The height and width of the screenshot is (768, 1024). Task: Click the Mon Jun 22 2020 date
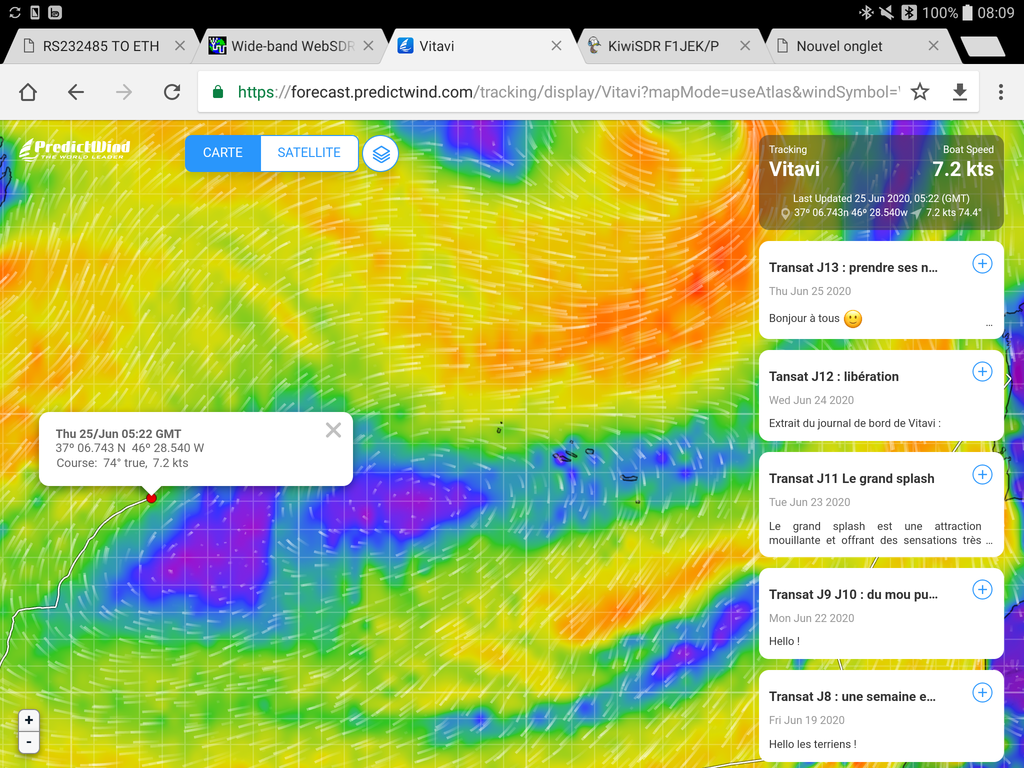(811, 618)
